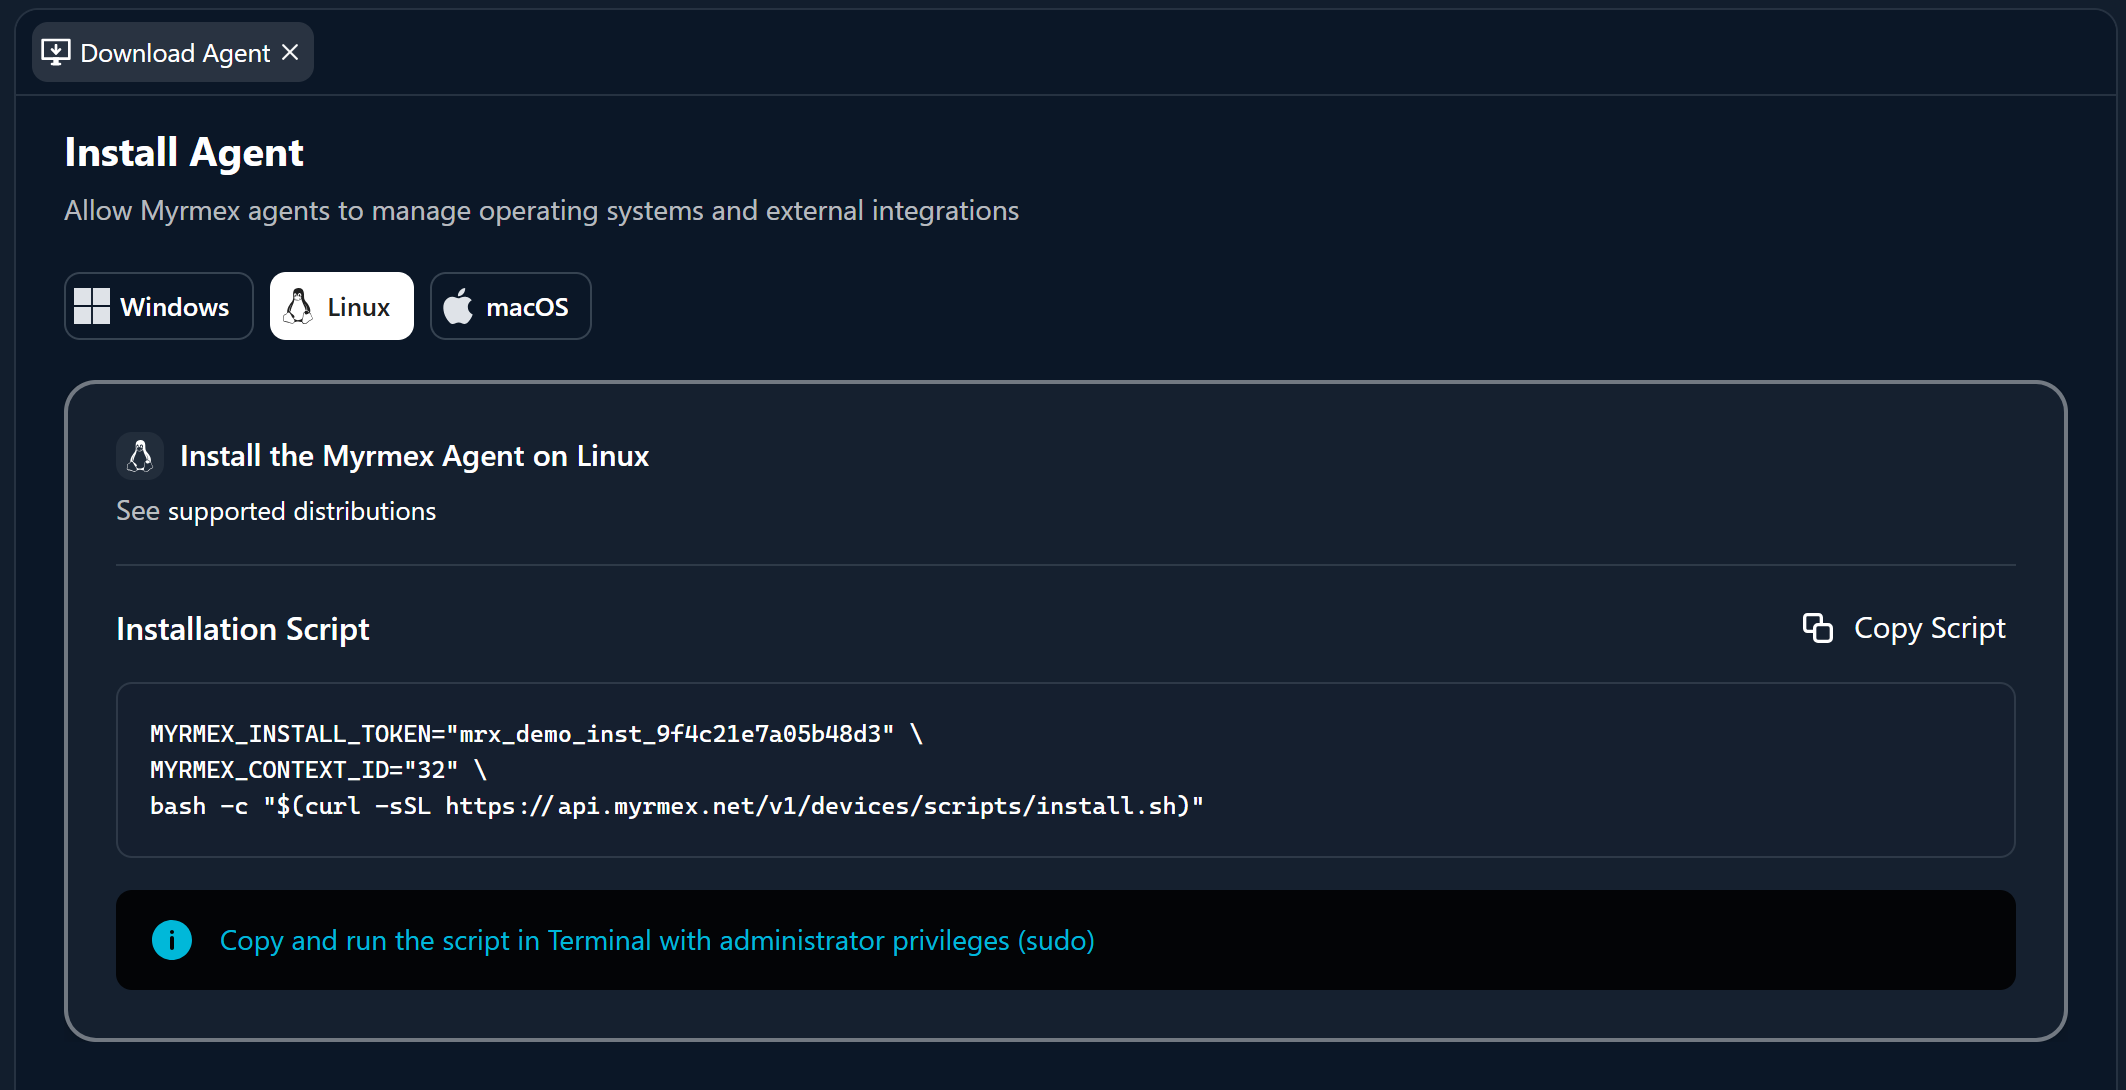The width and height of the screenshot is (2126, 1090).
Task: Click the Myrmex agents description text
Action: 542,211
